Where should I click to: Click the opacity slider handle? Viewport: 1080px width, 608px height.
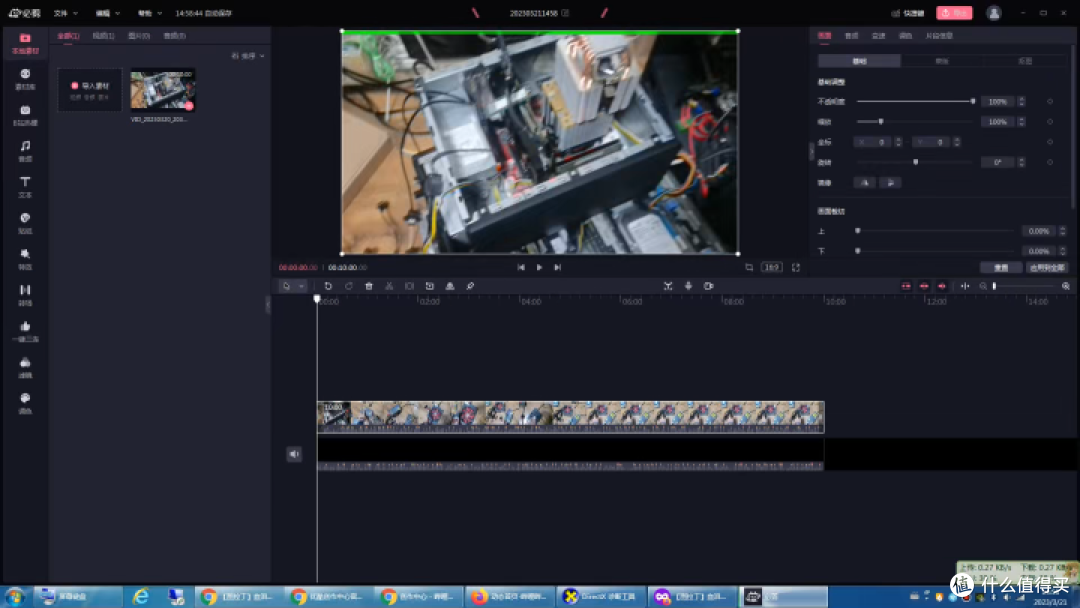(x=973, y=101)
